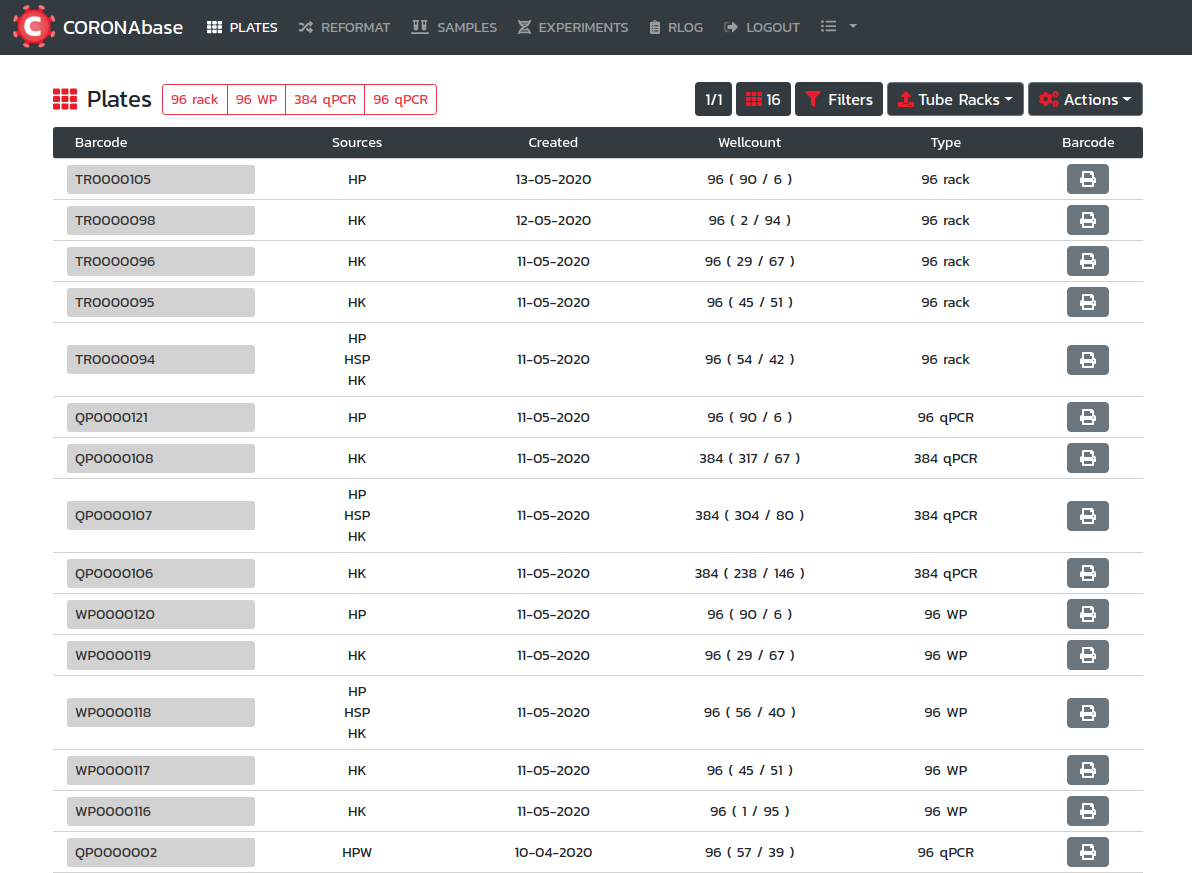This screenshot has width=1192, height=873.
Task: Expand the Tube Racks dropdown
Action: [955, 100]
